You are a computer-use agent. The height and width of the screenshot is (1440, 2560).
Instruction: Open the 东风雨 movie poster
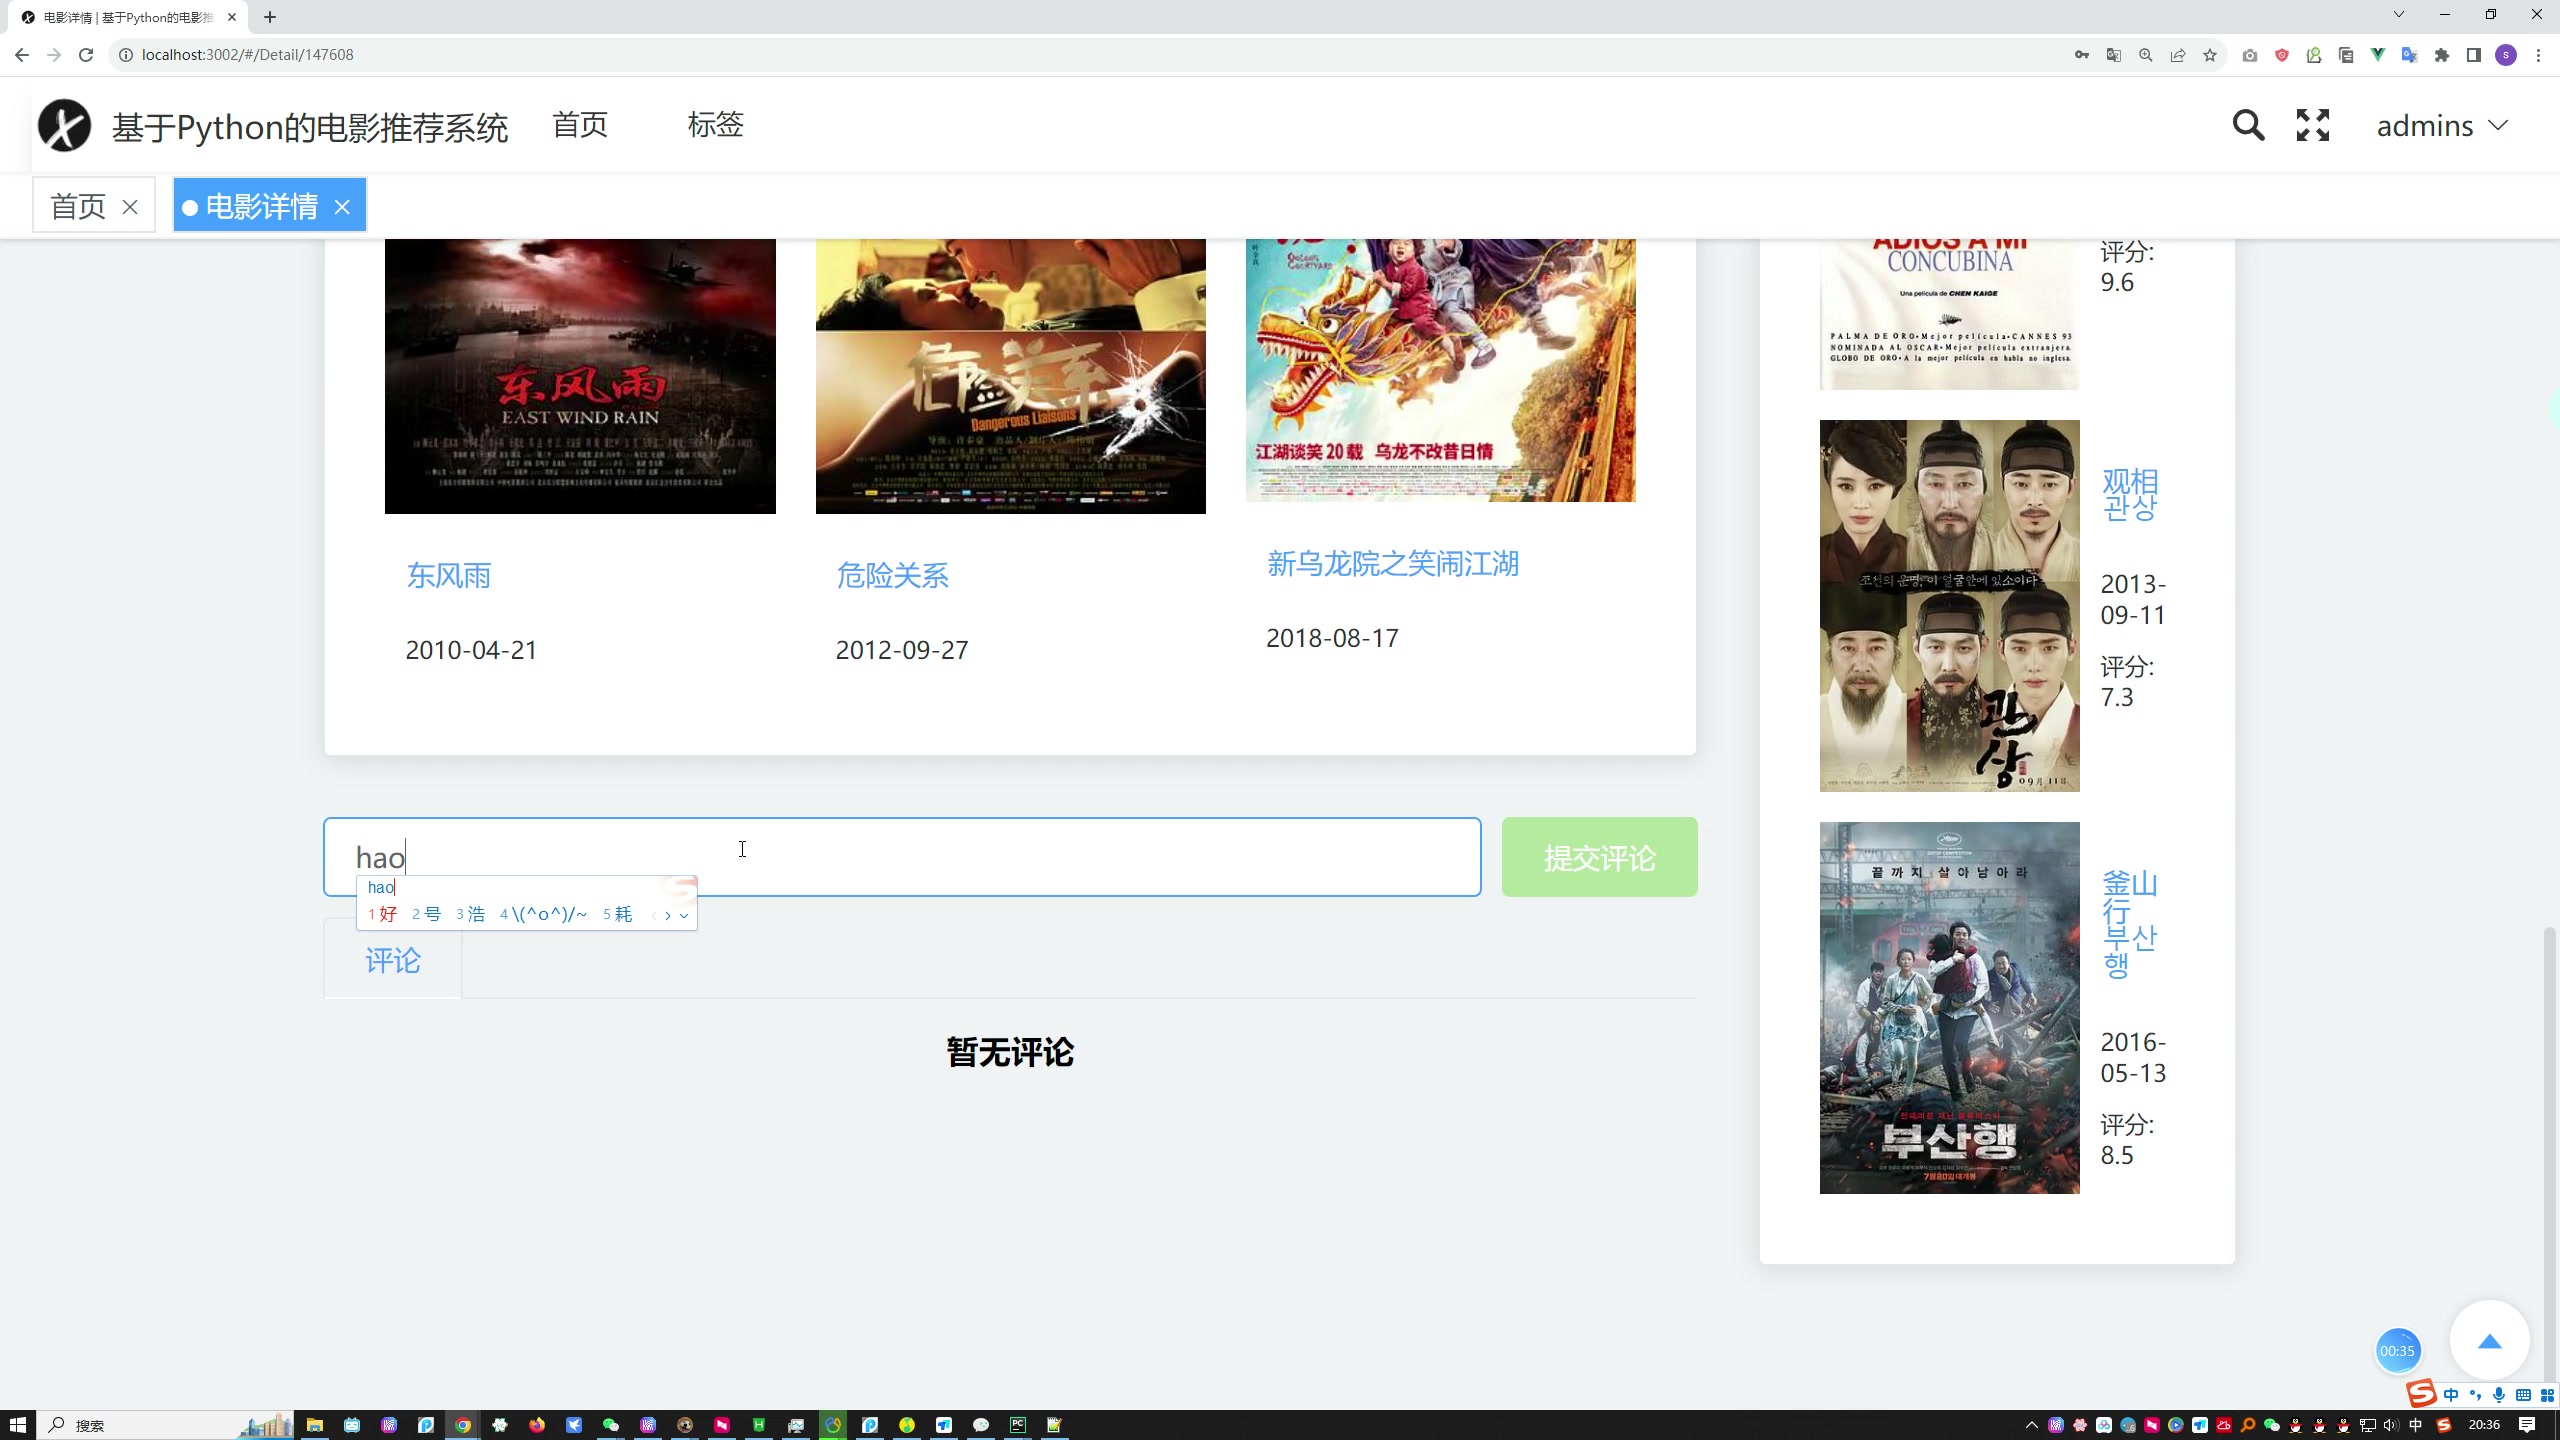click(x=580, y=376)
